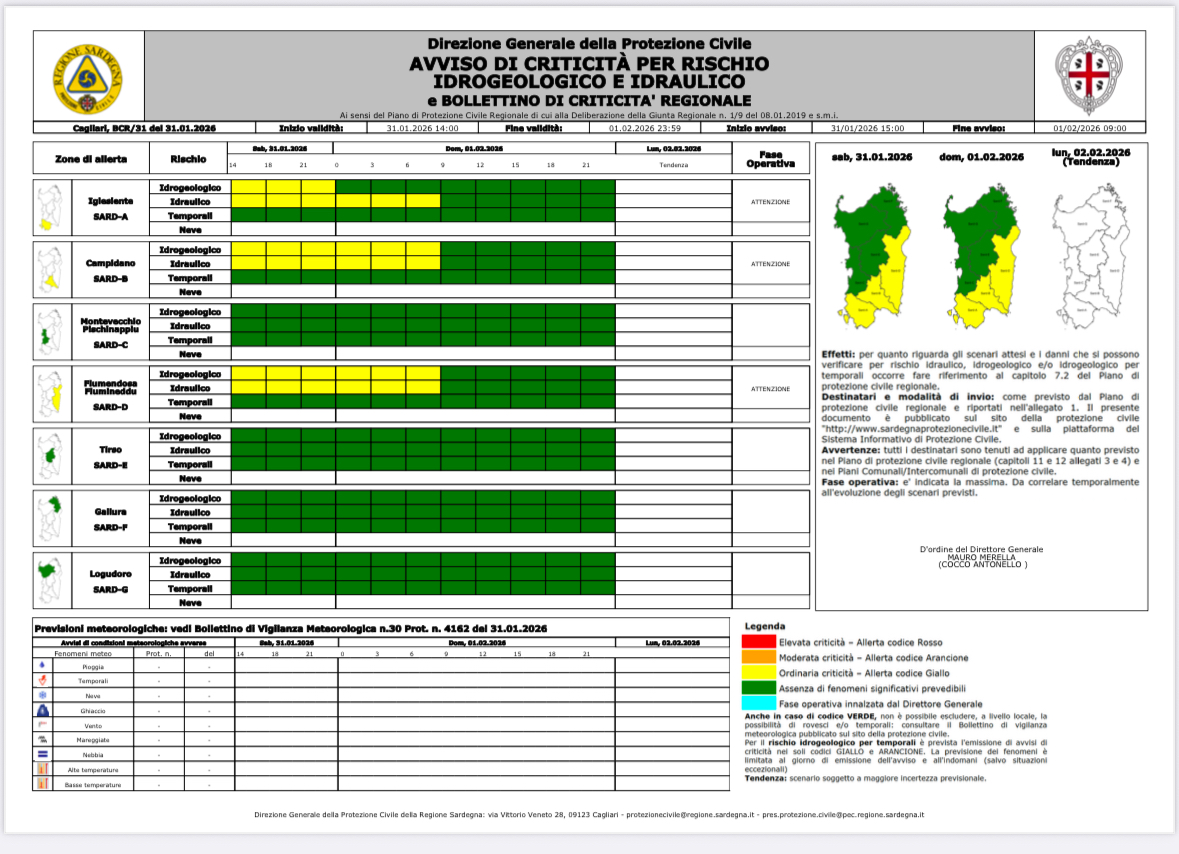The image size is (1179, 854).
Task: Click the Neve snowflake icon
Action: (x=42, y=694)
